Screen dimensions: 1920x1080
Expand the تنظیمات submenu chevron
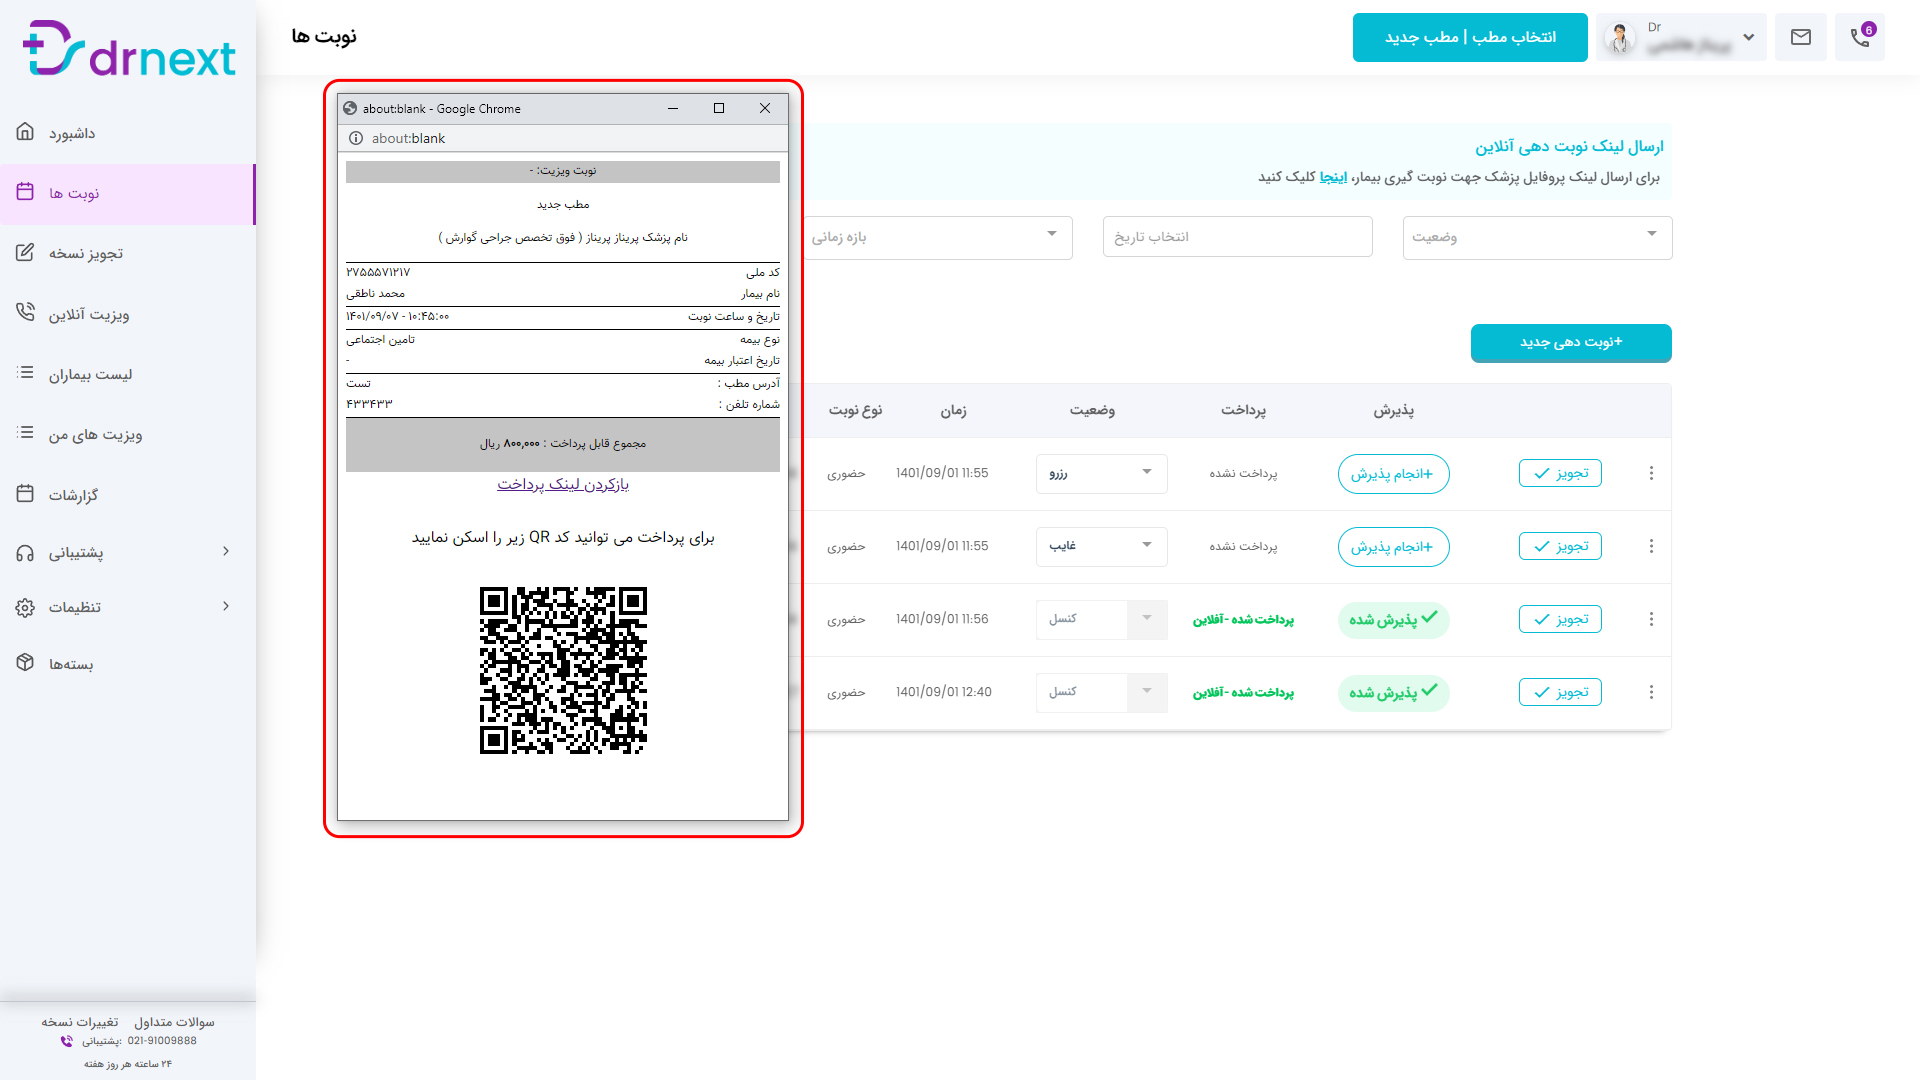[226, 606]
